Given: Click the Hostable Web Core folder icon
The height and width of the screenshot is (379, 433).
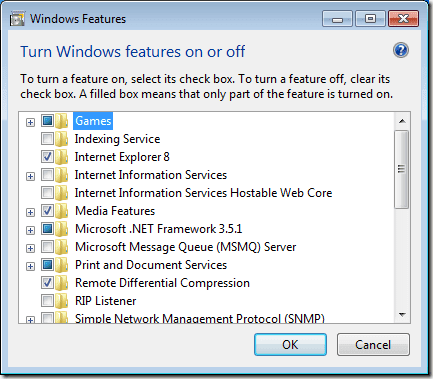Looking at the screenshot, I should [62, 193].
